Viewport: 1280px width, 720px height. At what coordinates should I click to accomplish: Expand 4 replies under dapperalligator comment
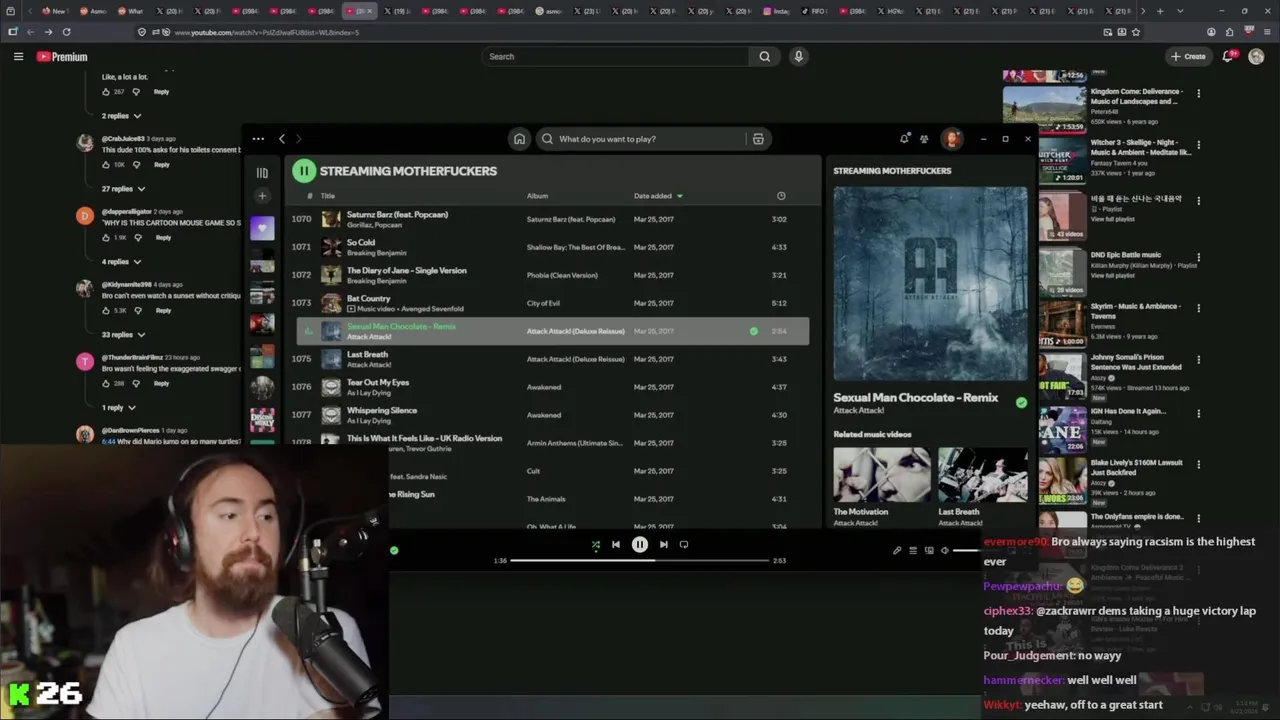click(x=122, y=262)
